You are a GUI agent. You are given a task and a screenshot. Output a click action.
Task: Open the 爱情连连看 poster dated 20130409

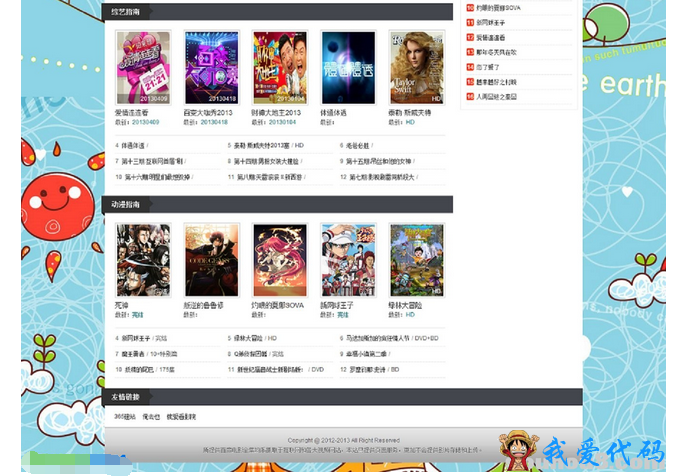click(143, 67)
